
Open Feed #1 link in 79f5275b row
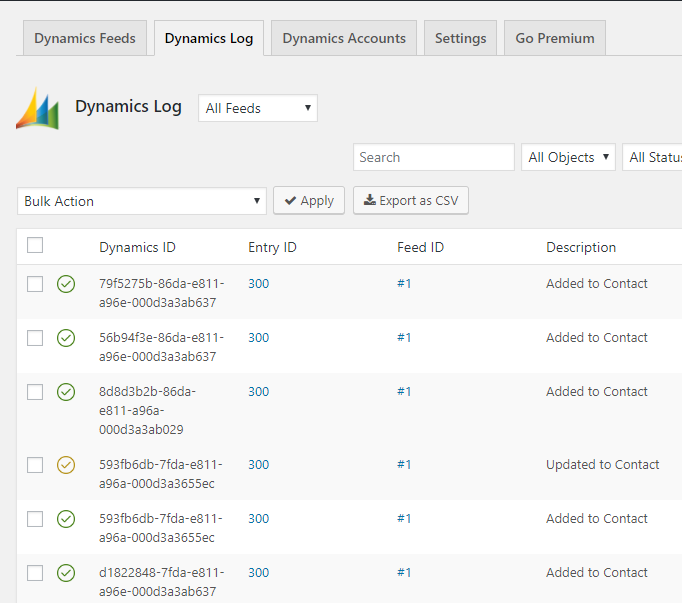point(404,284)
